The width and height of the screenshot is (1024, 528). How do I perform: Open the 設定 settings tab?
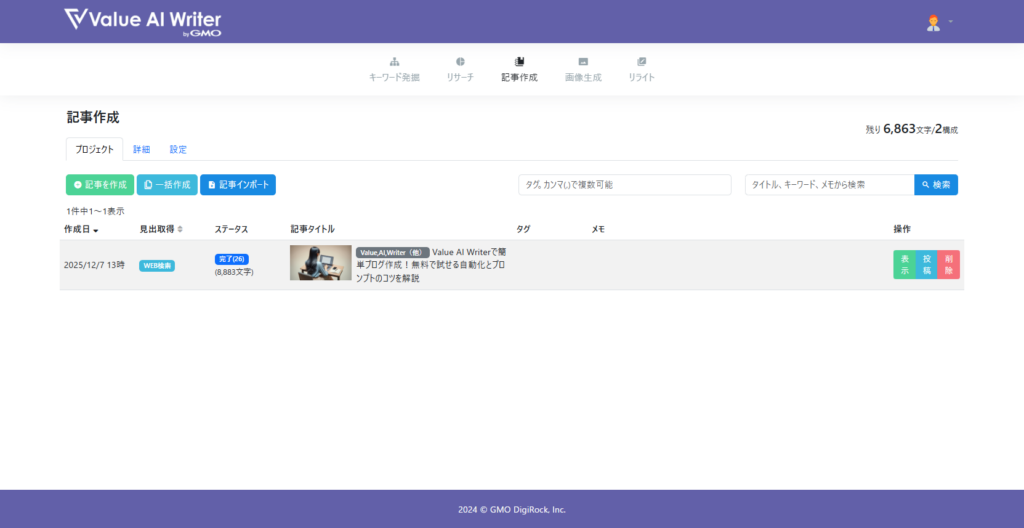click(x=178, y=149)
